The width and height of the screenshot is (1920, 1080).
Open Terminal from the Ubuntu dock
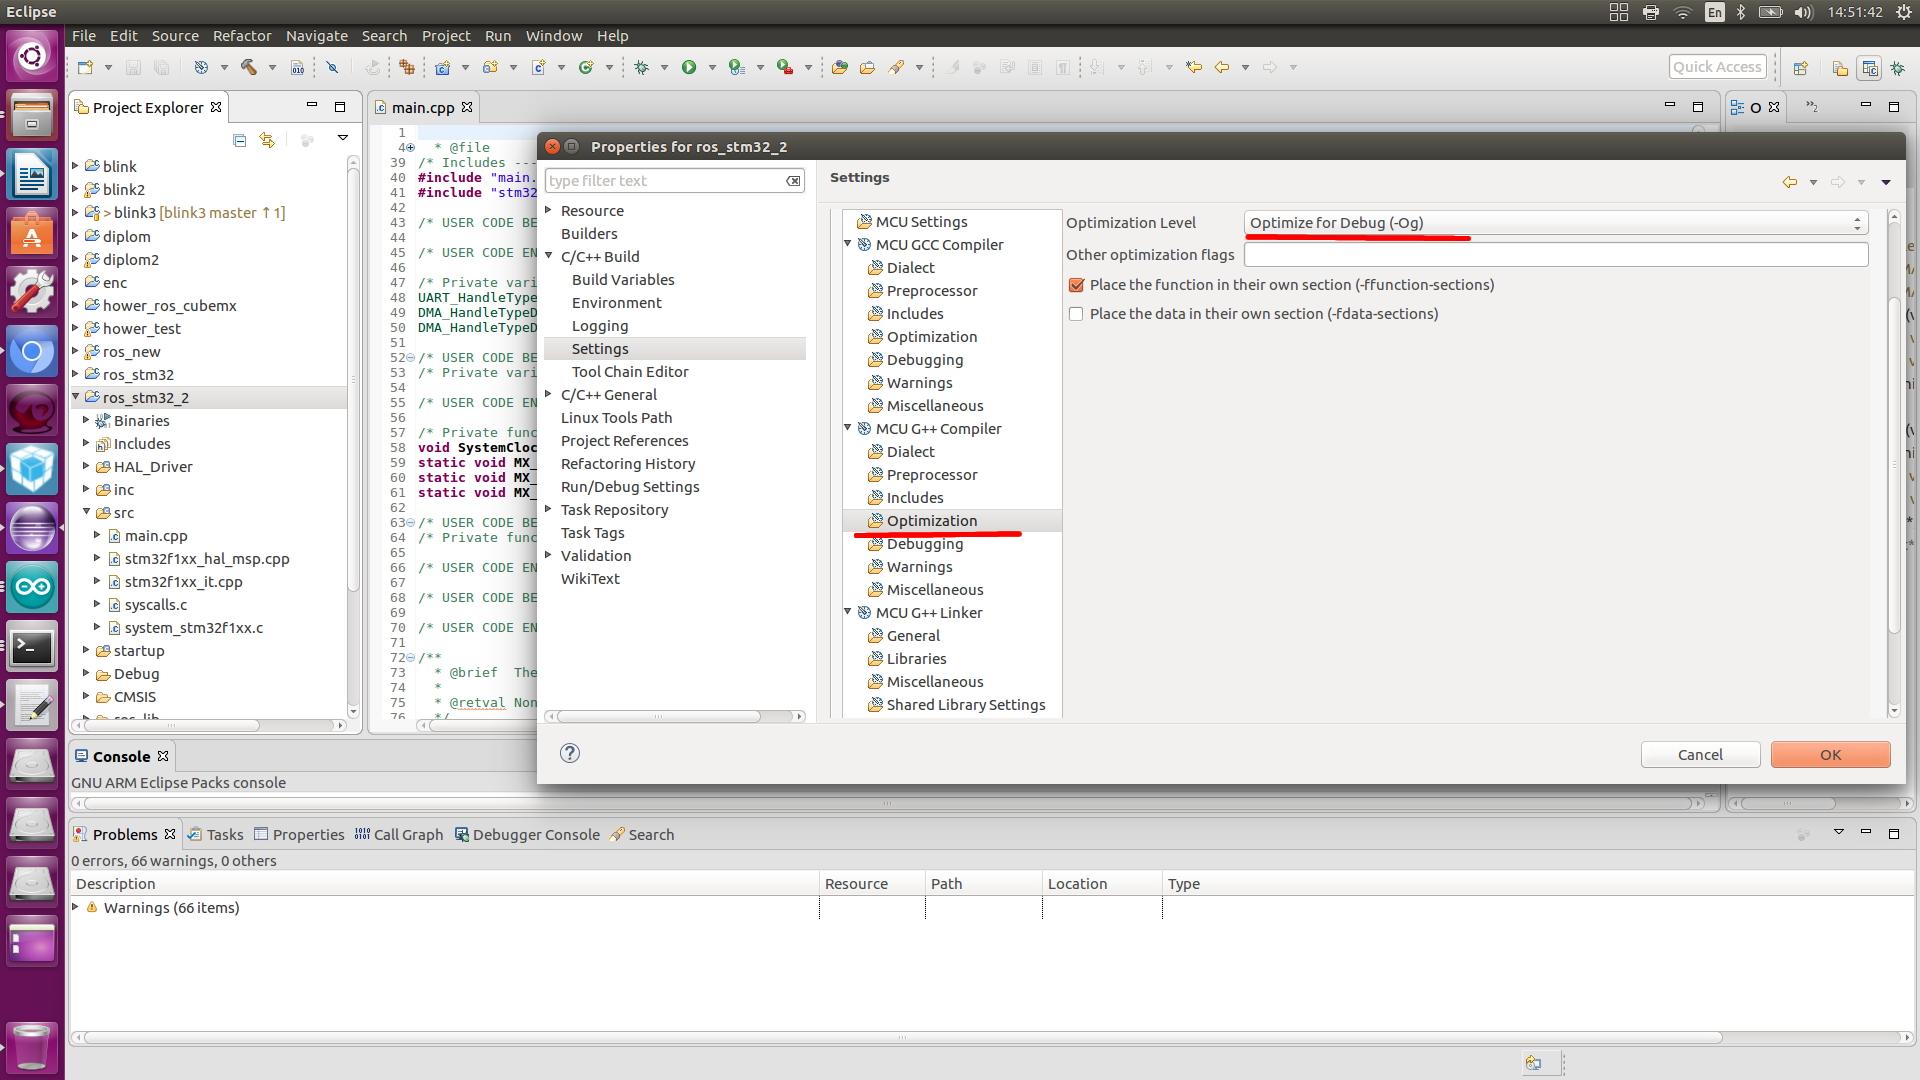32,647
